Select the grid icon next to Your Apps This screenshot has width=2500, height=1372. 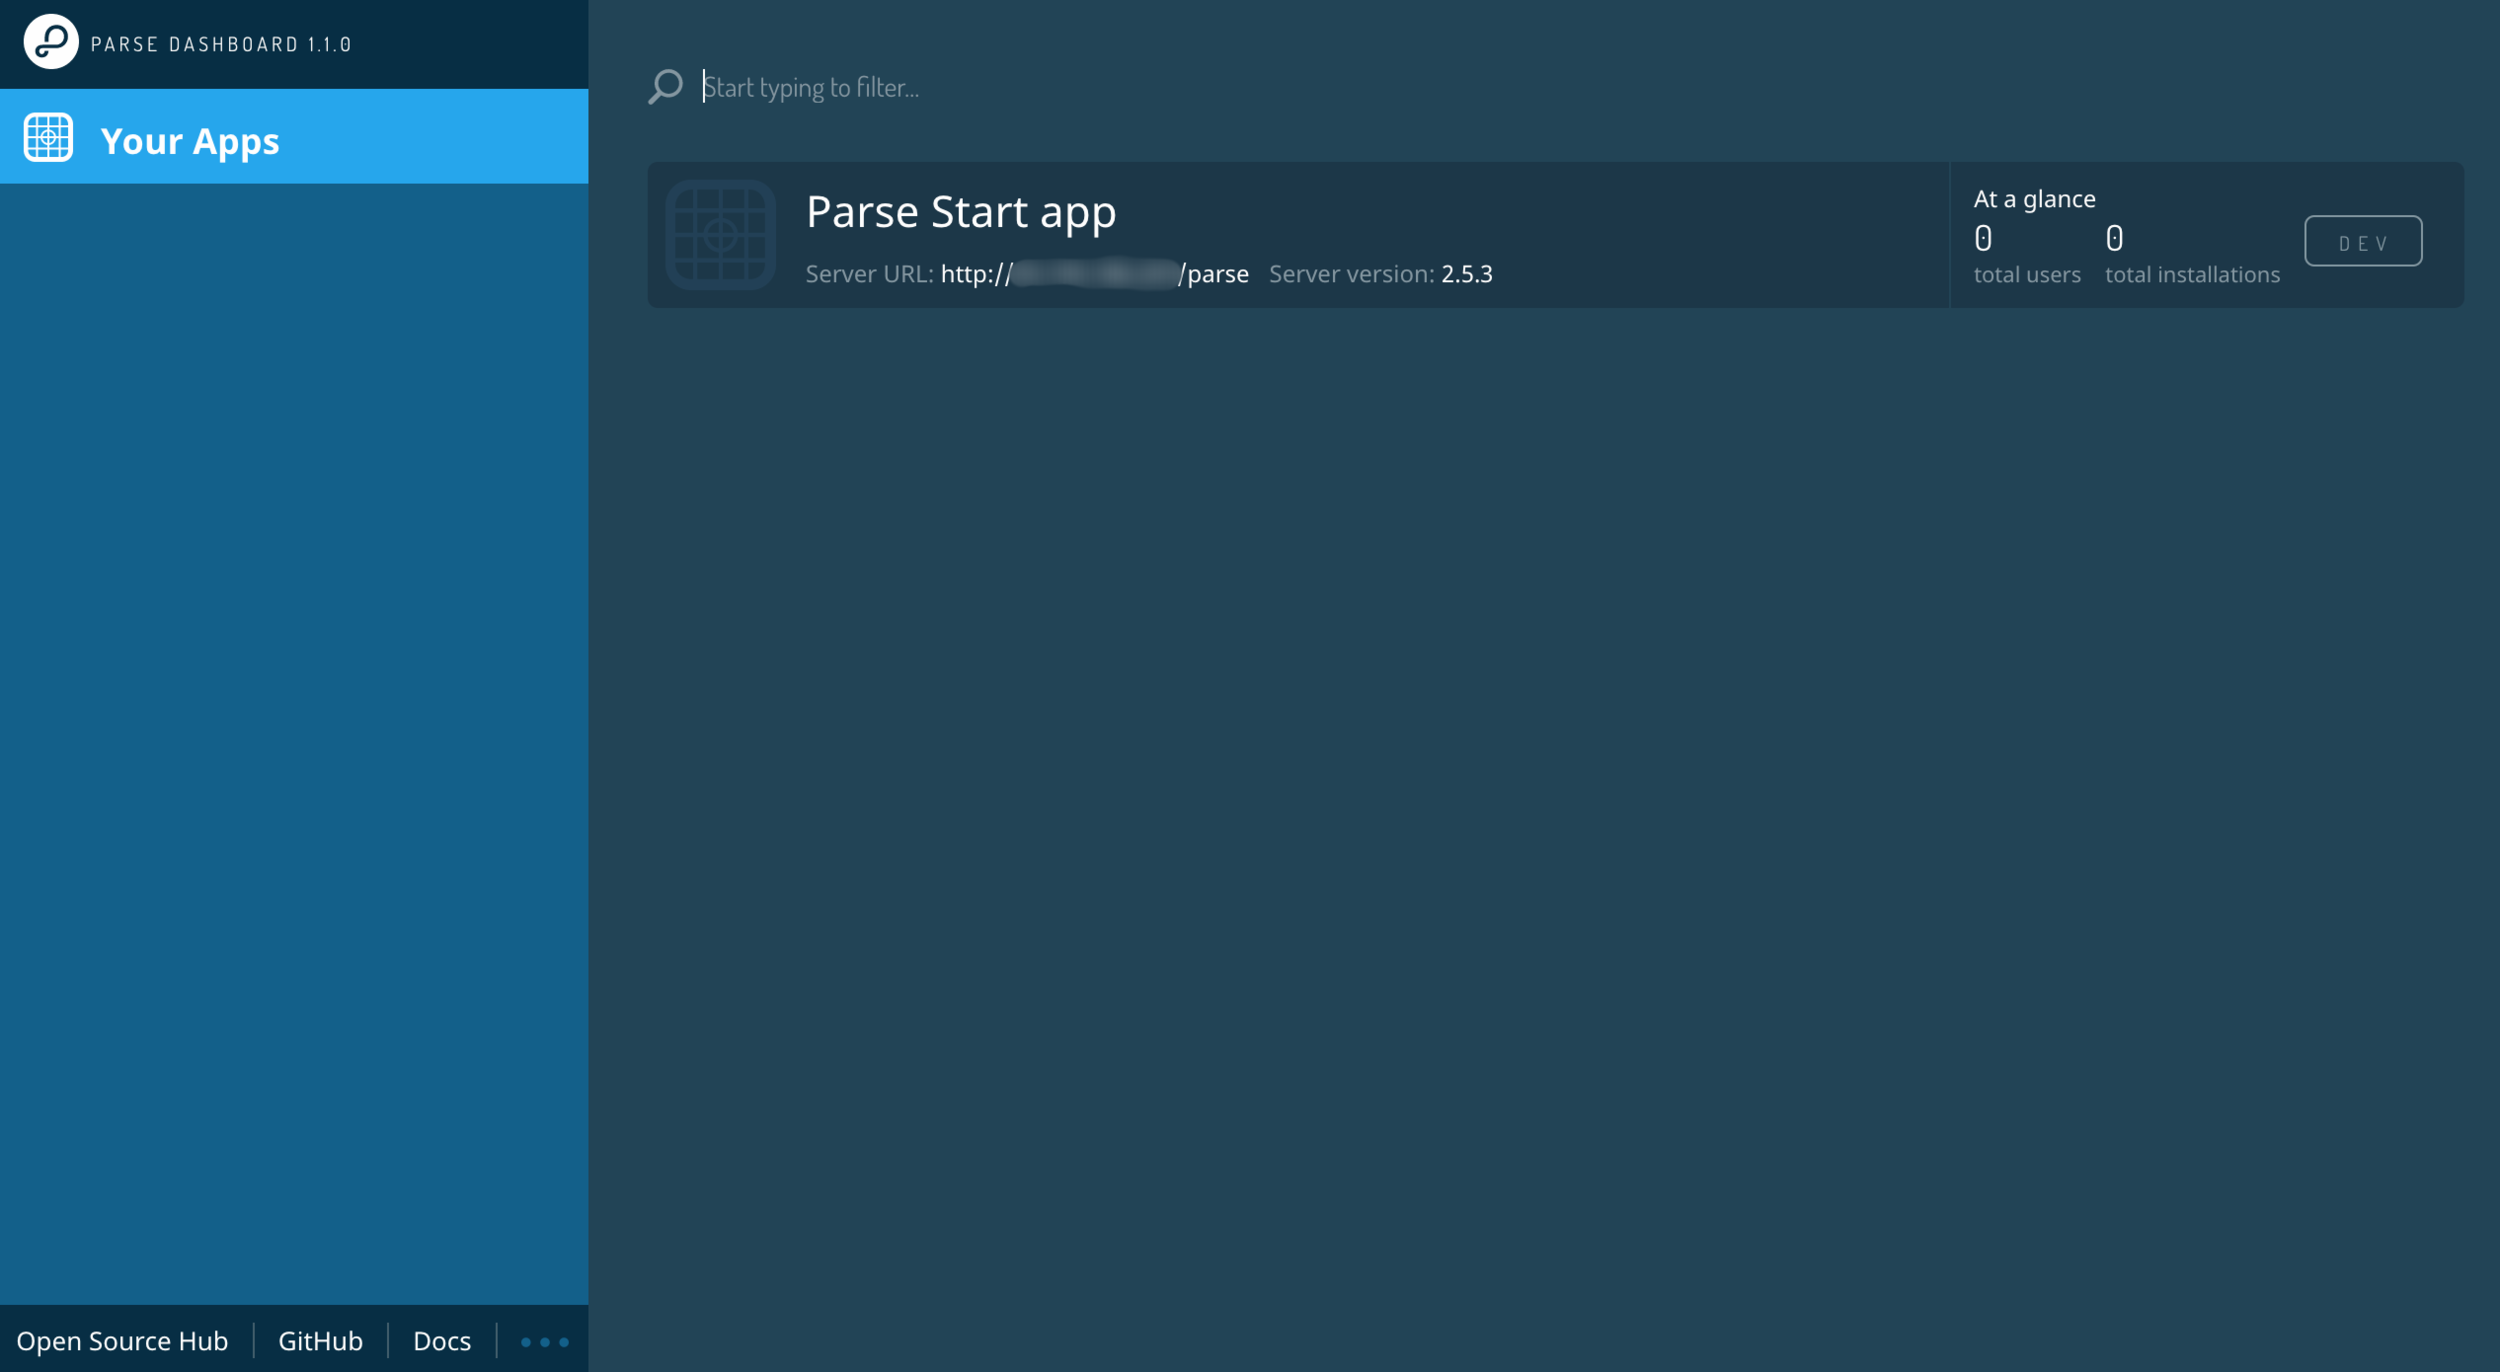tap(48, 137)
